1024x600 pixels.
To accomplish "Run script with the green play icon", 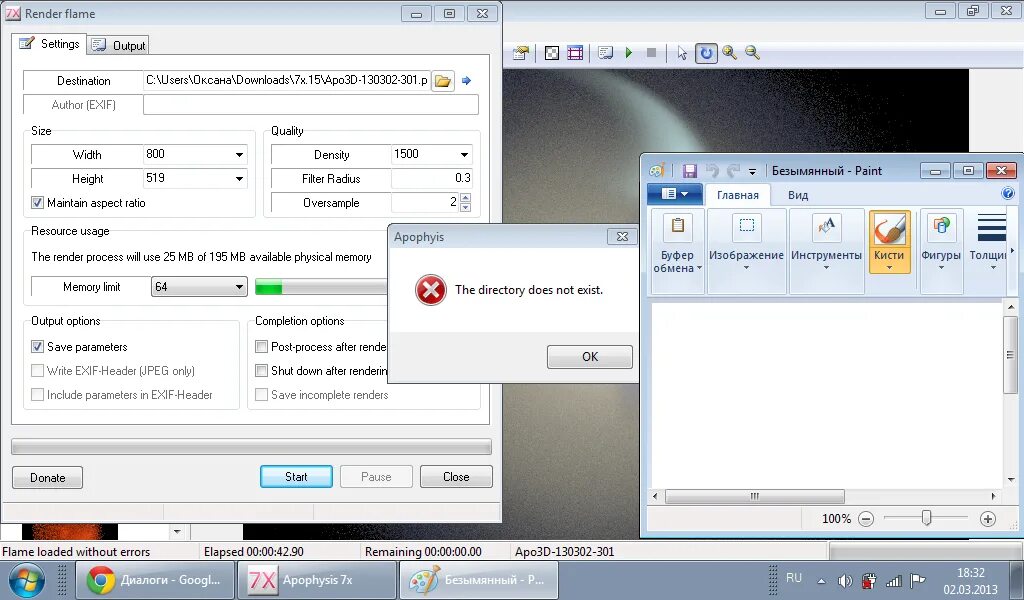I will pyautogui.click(x=629, y=53).
